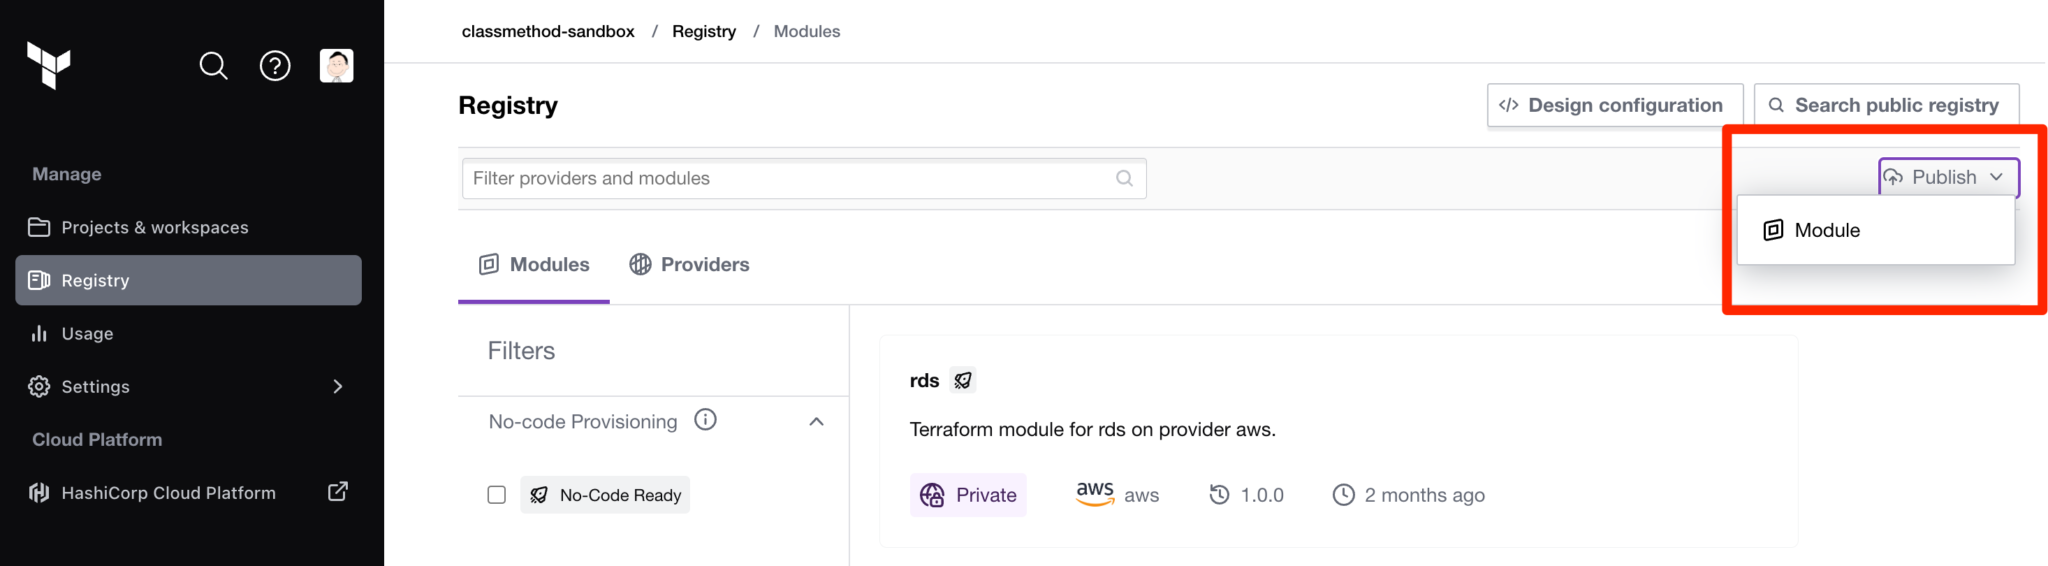This screenshot has height=566, width=2048.
Task: Open the help question mark icon
Action: (x=275, y=66)
